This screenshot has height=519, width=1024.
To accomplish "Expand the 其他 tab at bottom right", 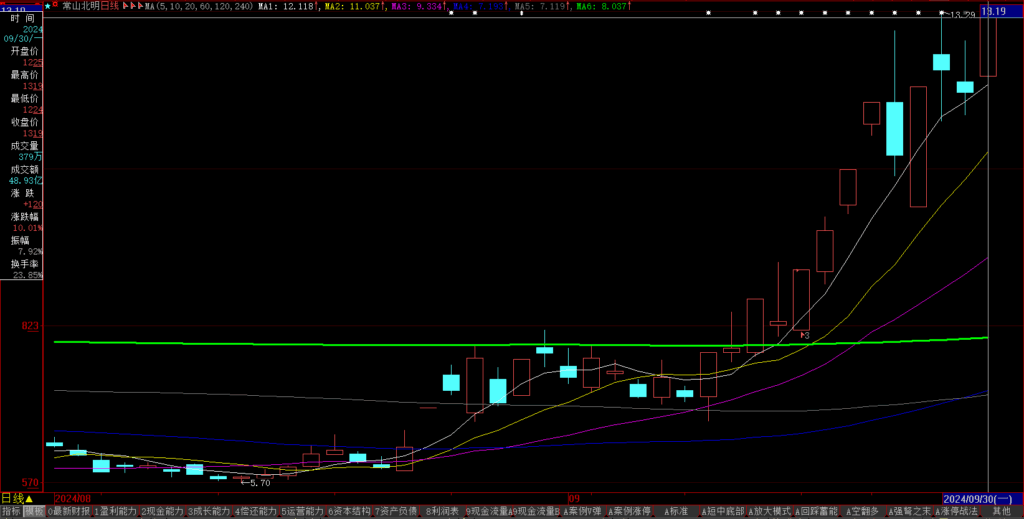I will (1001, 511).
